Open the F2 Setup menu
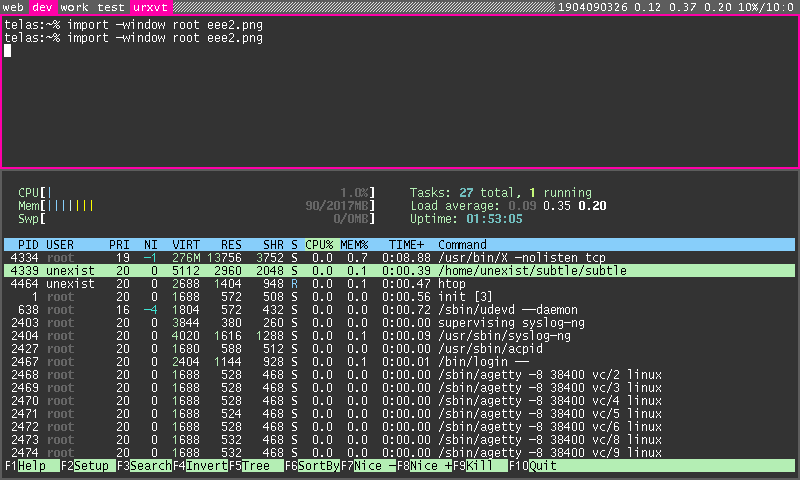Screen dimensions: 800x480 coord(90,466)
